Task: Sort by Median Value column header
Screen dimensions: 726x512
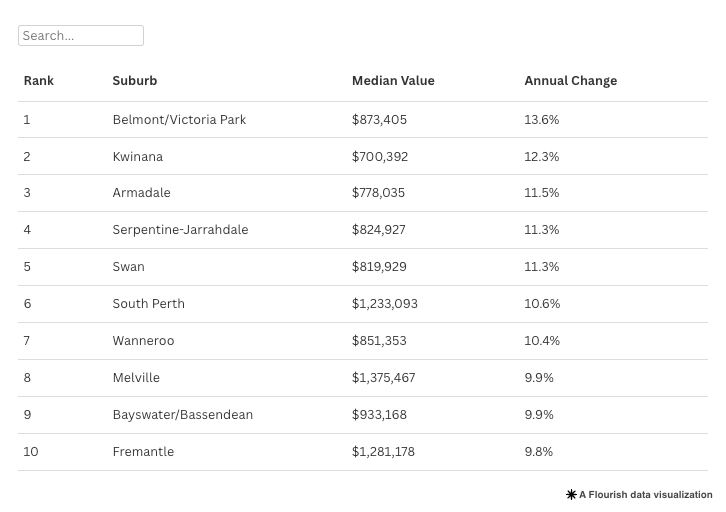Action: click(393, 81)
